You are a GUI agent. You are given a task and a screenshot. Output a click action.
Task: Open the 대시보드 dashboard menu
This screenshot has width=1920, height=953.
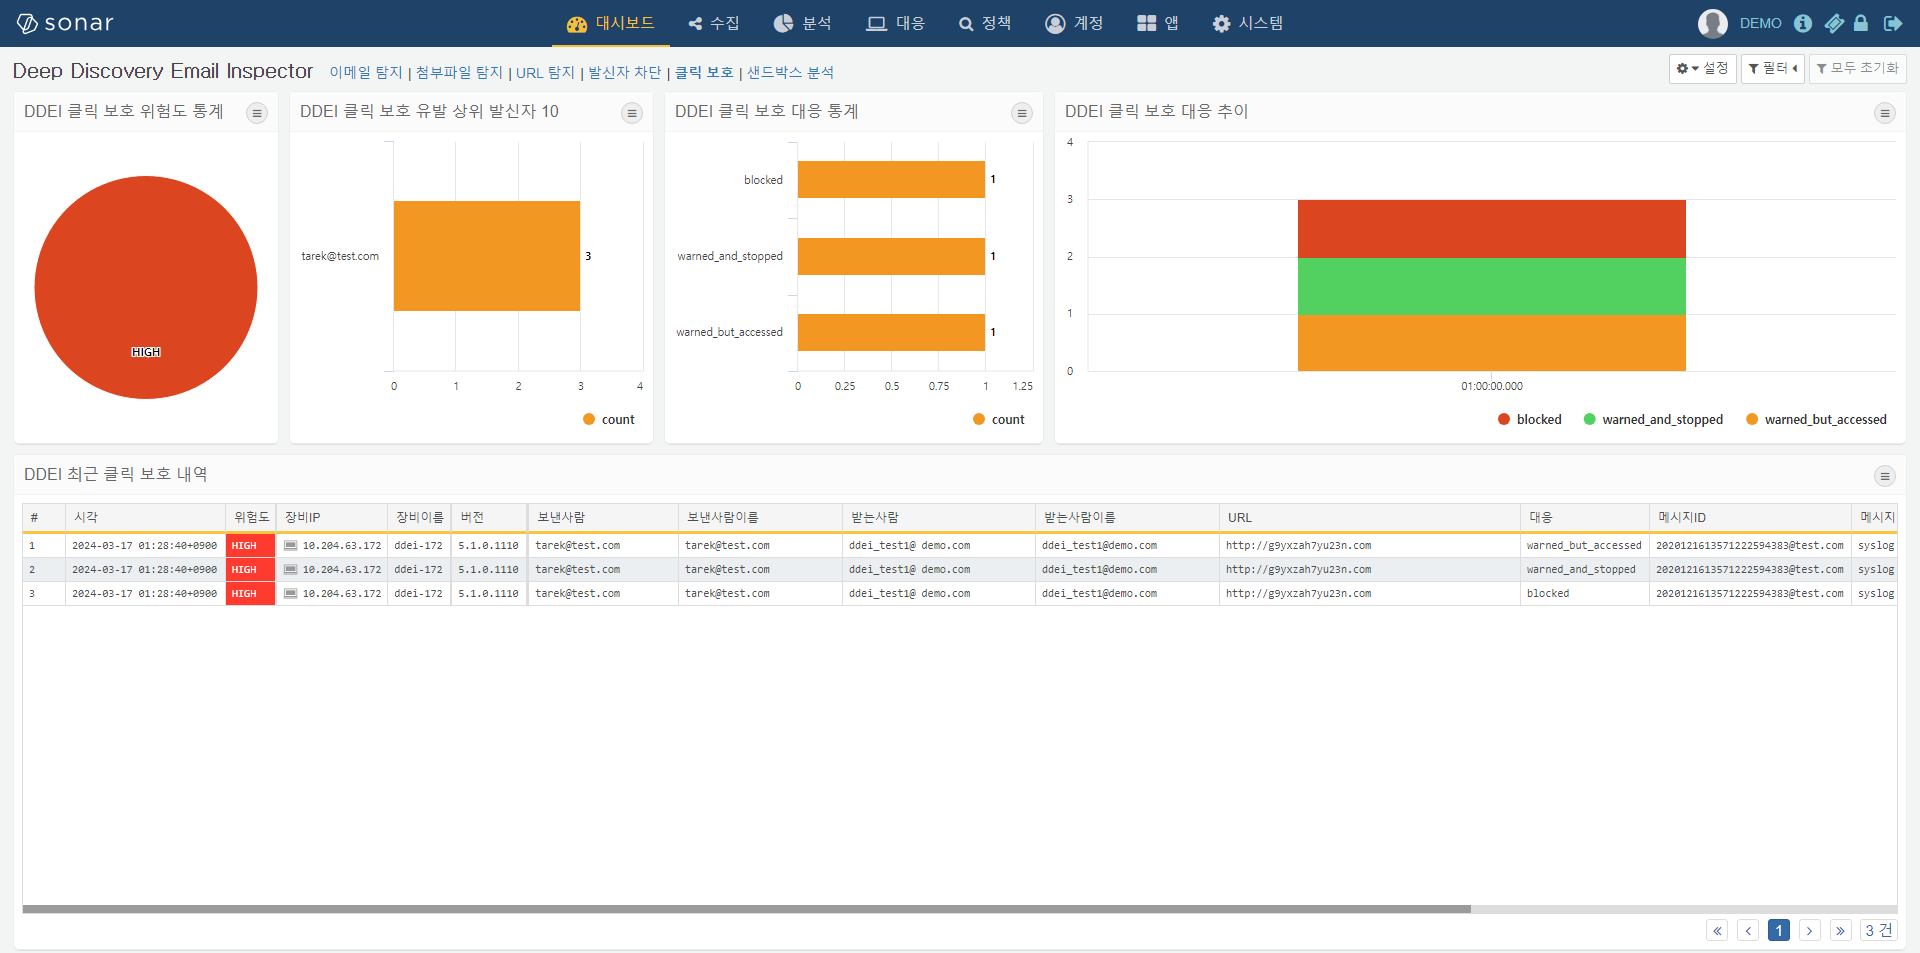[x=611, y=23]
